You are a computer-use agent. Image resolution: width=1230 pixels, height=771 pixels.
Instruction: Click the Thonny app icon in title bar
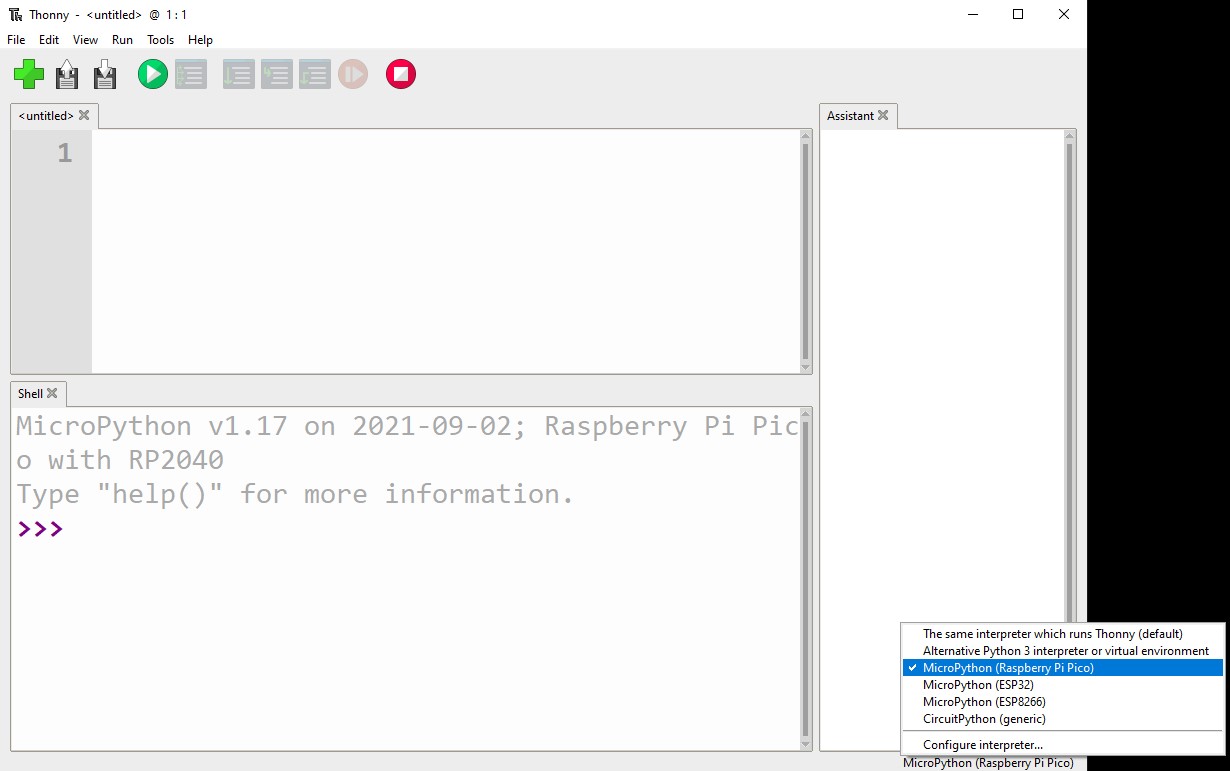[x=15, y=15]
